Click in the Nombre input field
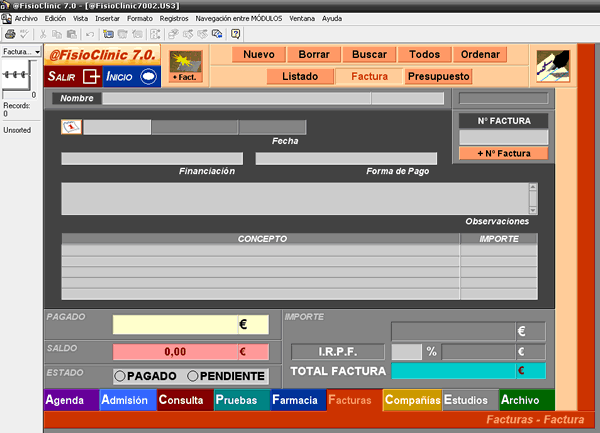The width and height of the screenshot is (600, 433). pos(236,98)
